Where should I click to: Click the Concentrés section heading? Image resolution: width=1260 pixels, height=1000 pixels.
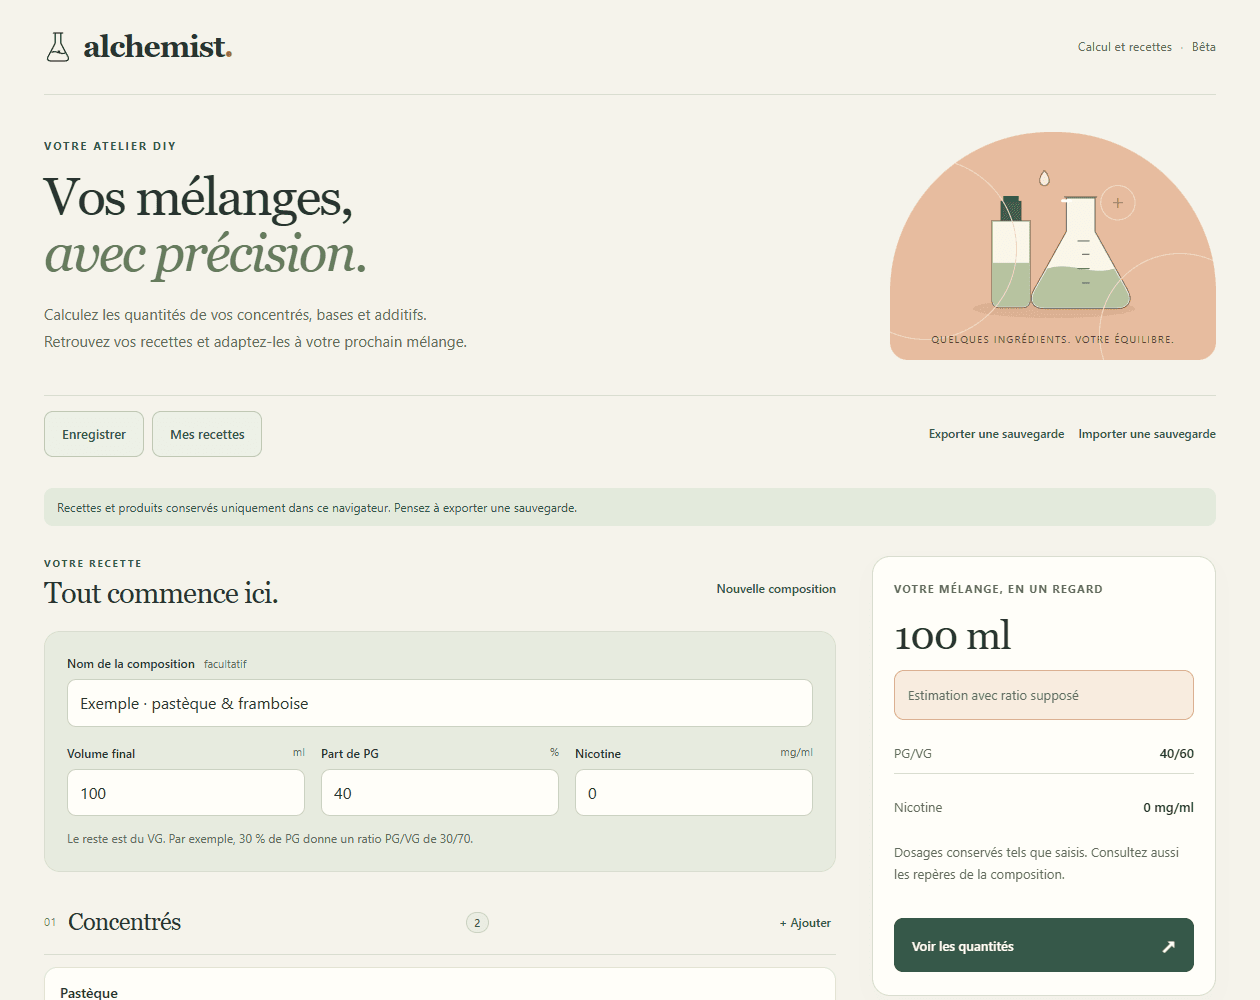[x=125, y=922]
